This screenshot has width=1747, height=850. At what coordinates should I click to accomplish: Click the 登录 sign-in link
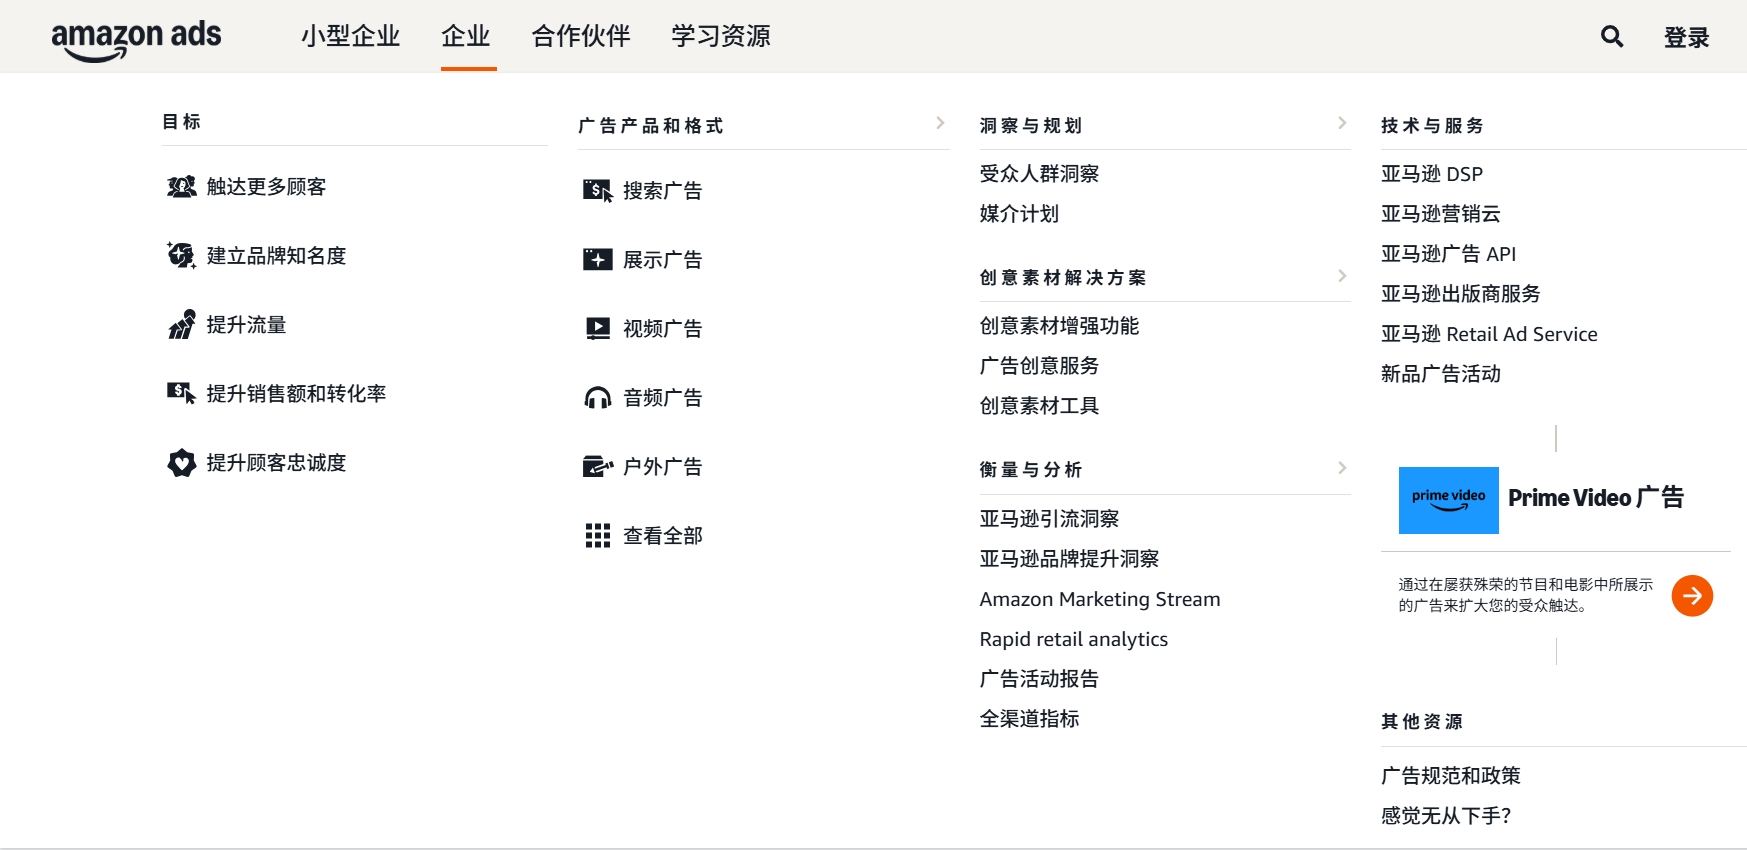tap(1686, 38)
